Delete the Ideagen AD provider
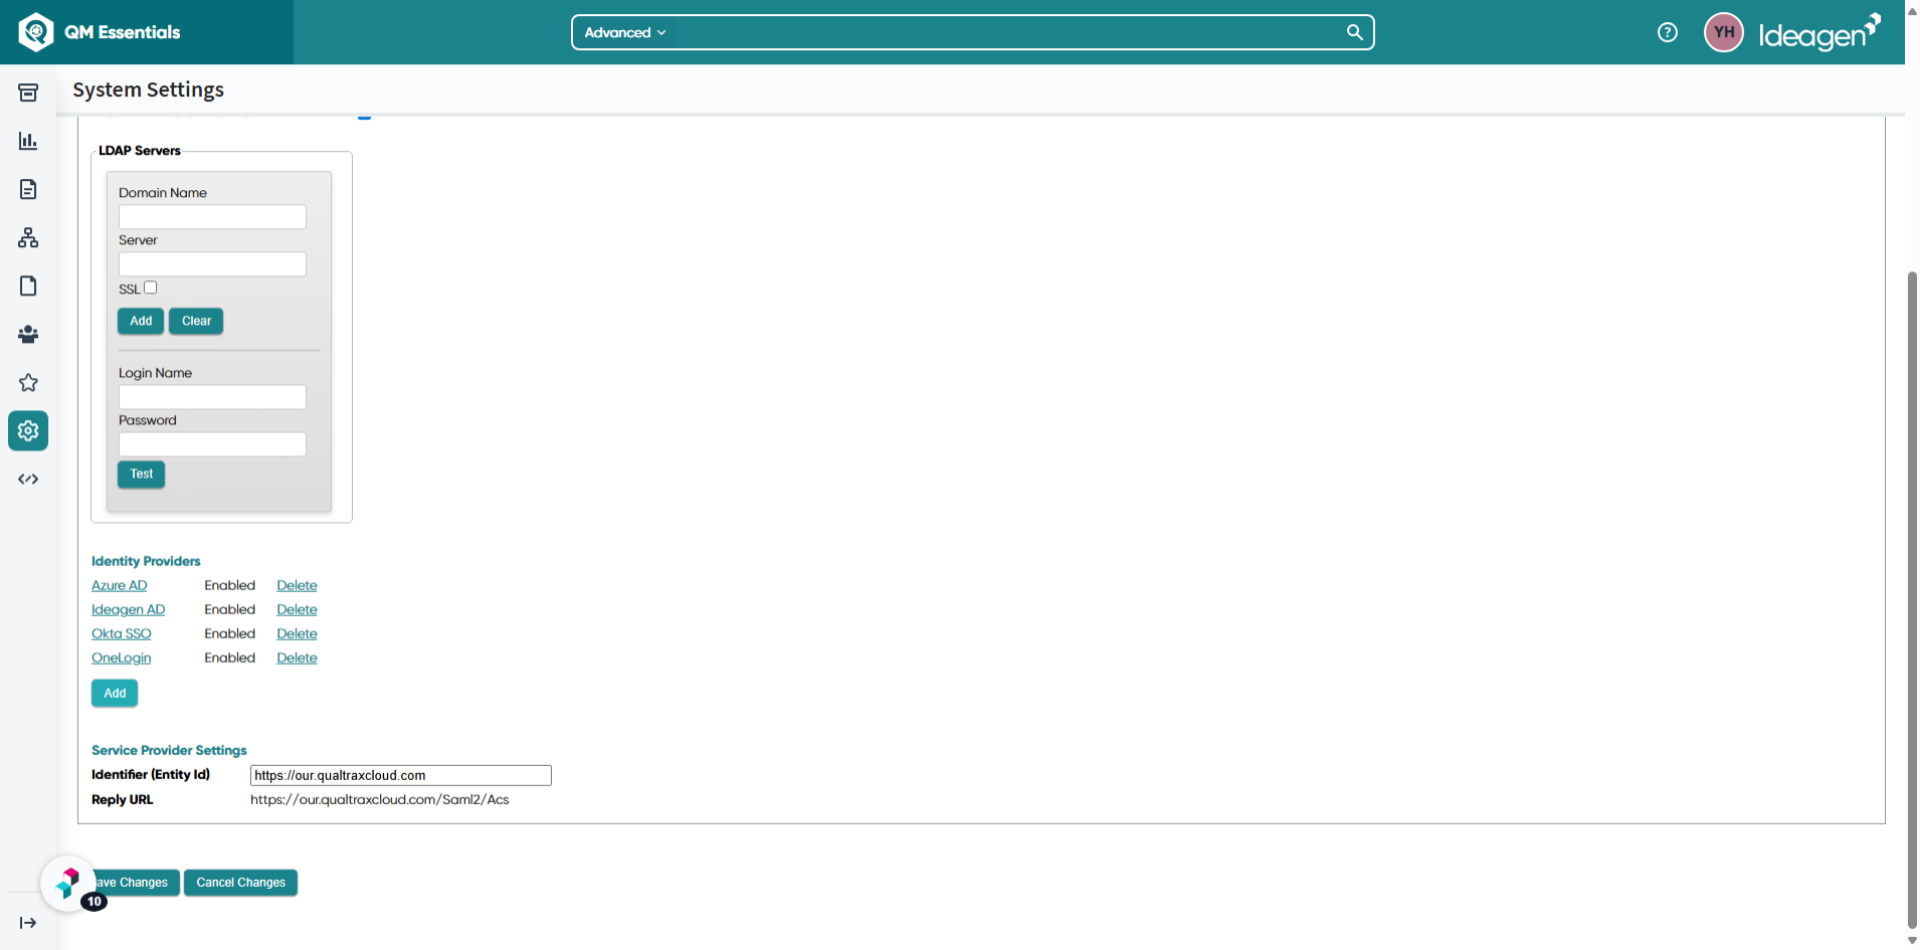Image resolution: width=1920 pixels, height=950 pixels. [x=297, y=609]
